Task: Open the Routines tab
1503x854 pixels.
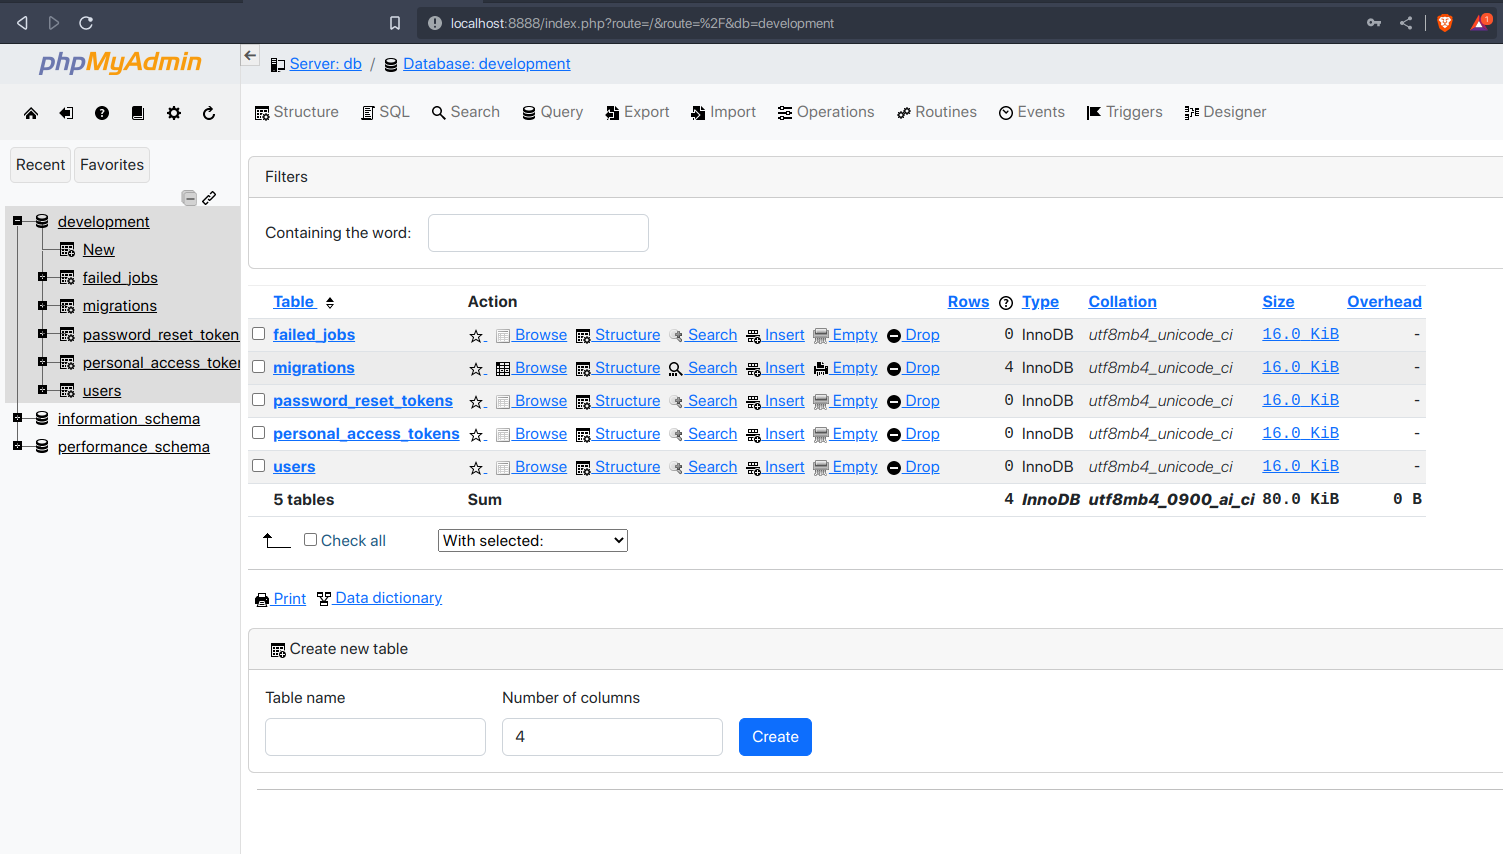Action: pos(937,112)
